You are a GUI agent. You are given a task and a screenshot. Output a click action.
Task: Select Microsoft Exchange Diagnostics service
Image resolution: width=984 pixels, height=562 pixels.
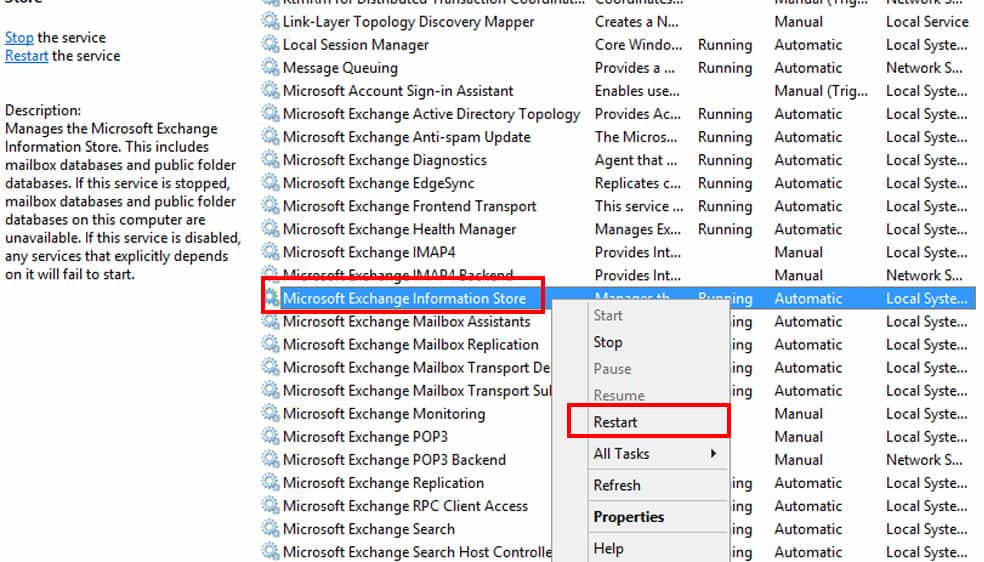click(385, 160)
